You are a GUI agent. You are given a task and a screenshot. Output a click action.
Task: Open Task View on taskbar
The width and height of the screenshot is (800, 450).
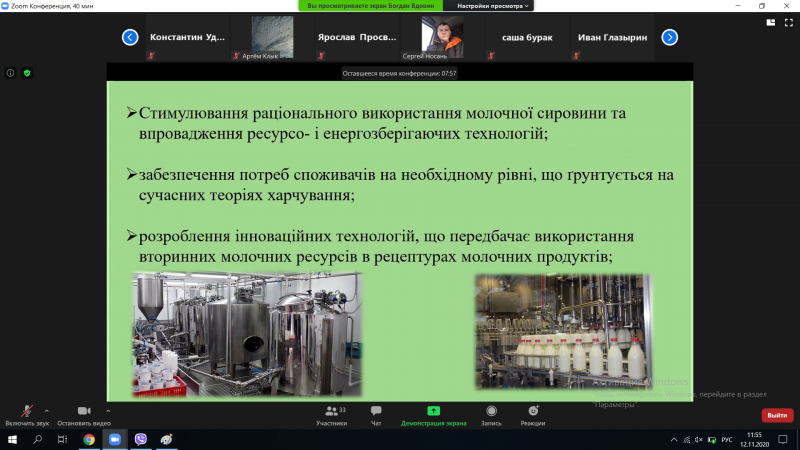tap(62, 439)
